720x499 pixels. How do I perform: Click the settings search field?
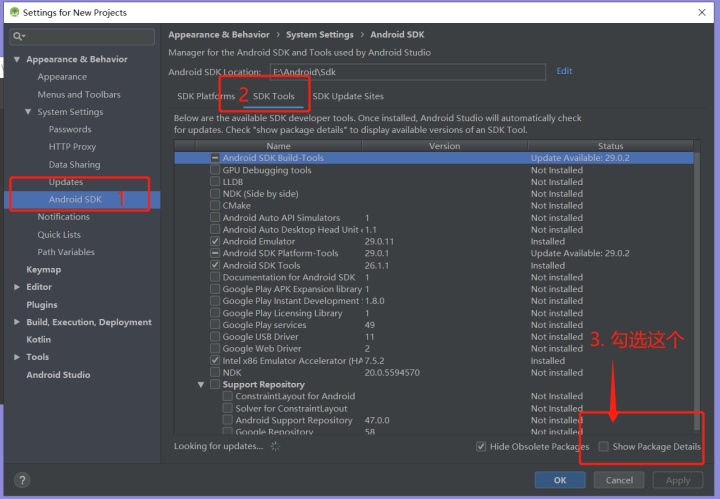pyautogui.click(x=82, y=36)
